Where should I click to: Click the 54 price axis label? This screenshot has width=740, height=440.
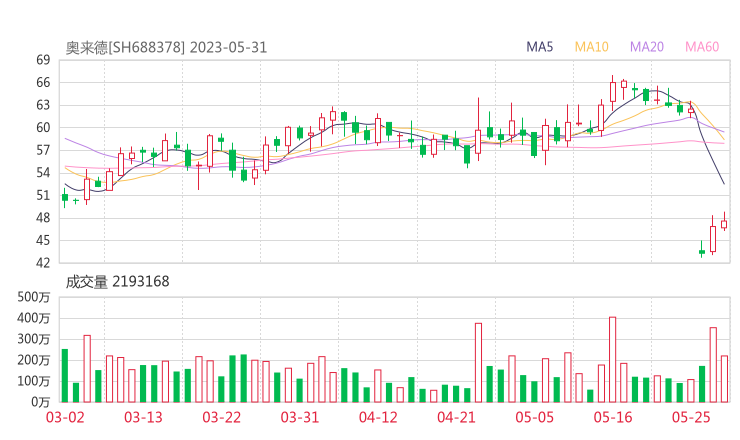[43, 173]
